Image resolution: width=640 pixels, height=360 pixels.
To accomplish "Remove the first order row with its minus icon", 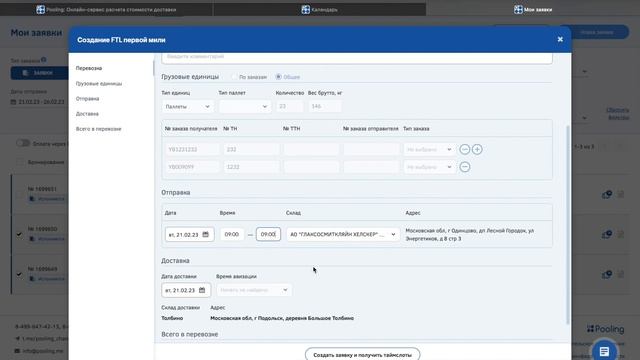I will click(x=464, y=149).
